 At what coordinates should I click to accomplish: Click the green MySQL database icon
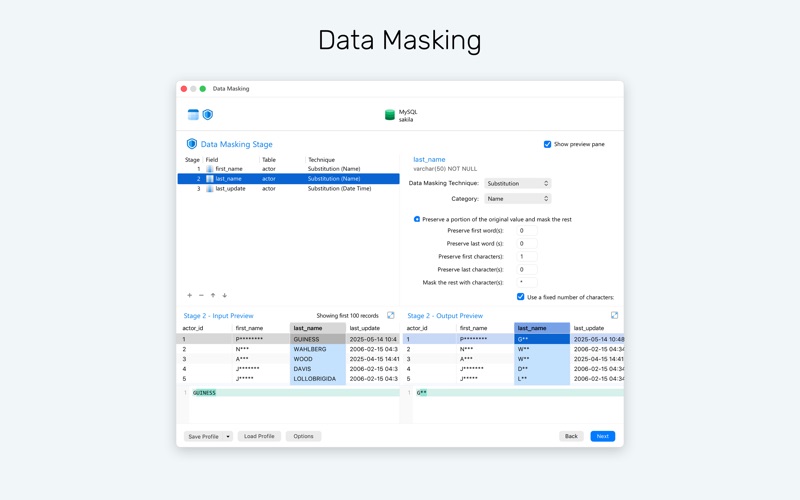point(390,115)
